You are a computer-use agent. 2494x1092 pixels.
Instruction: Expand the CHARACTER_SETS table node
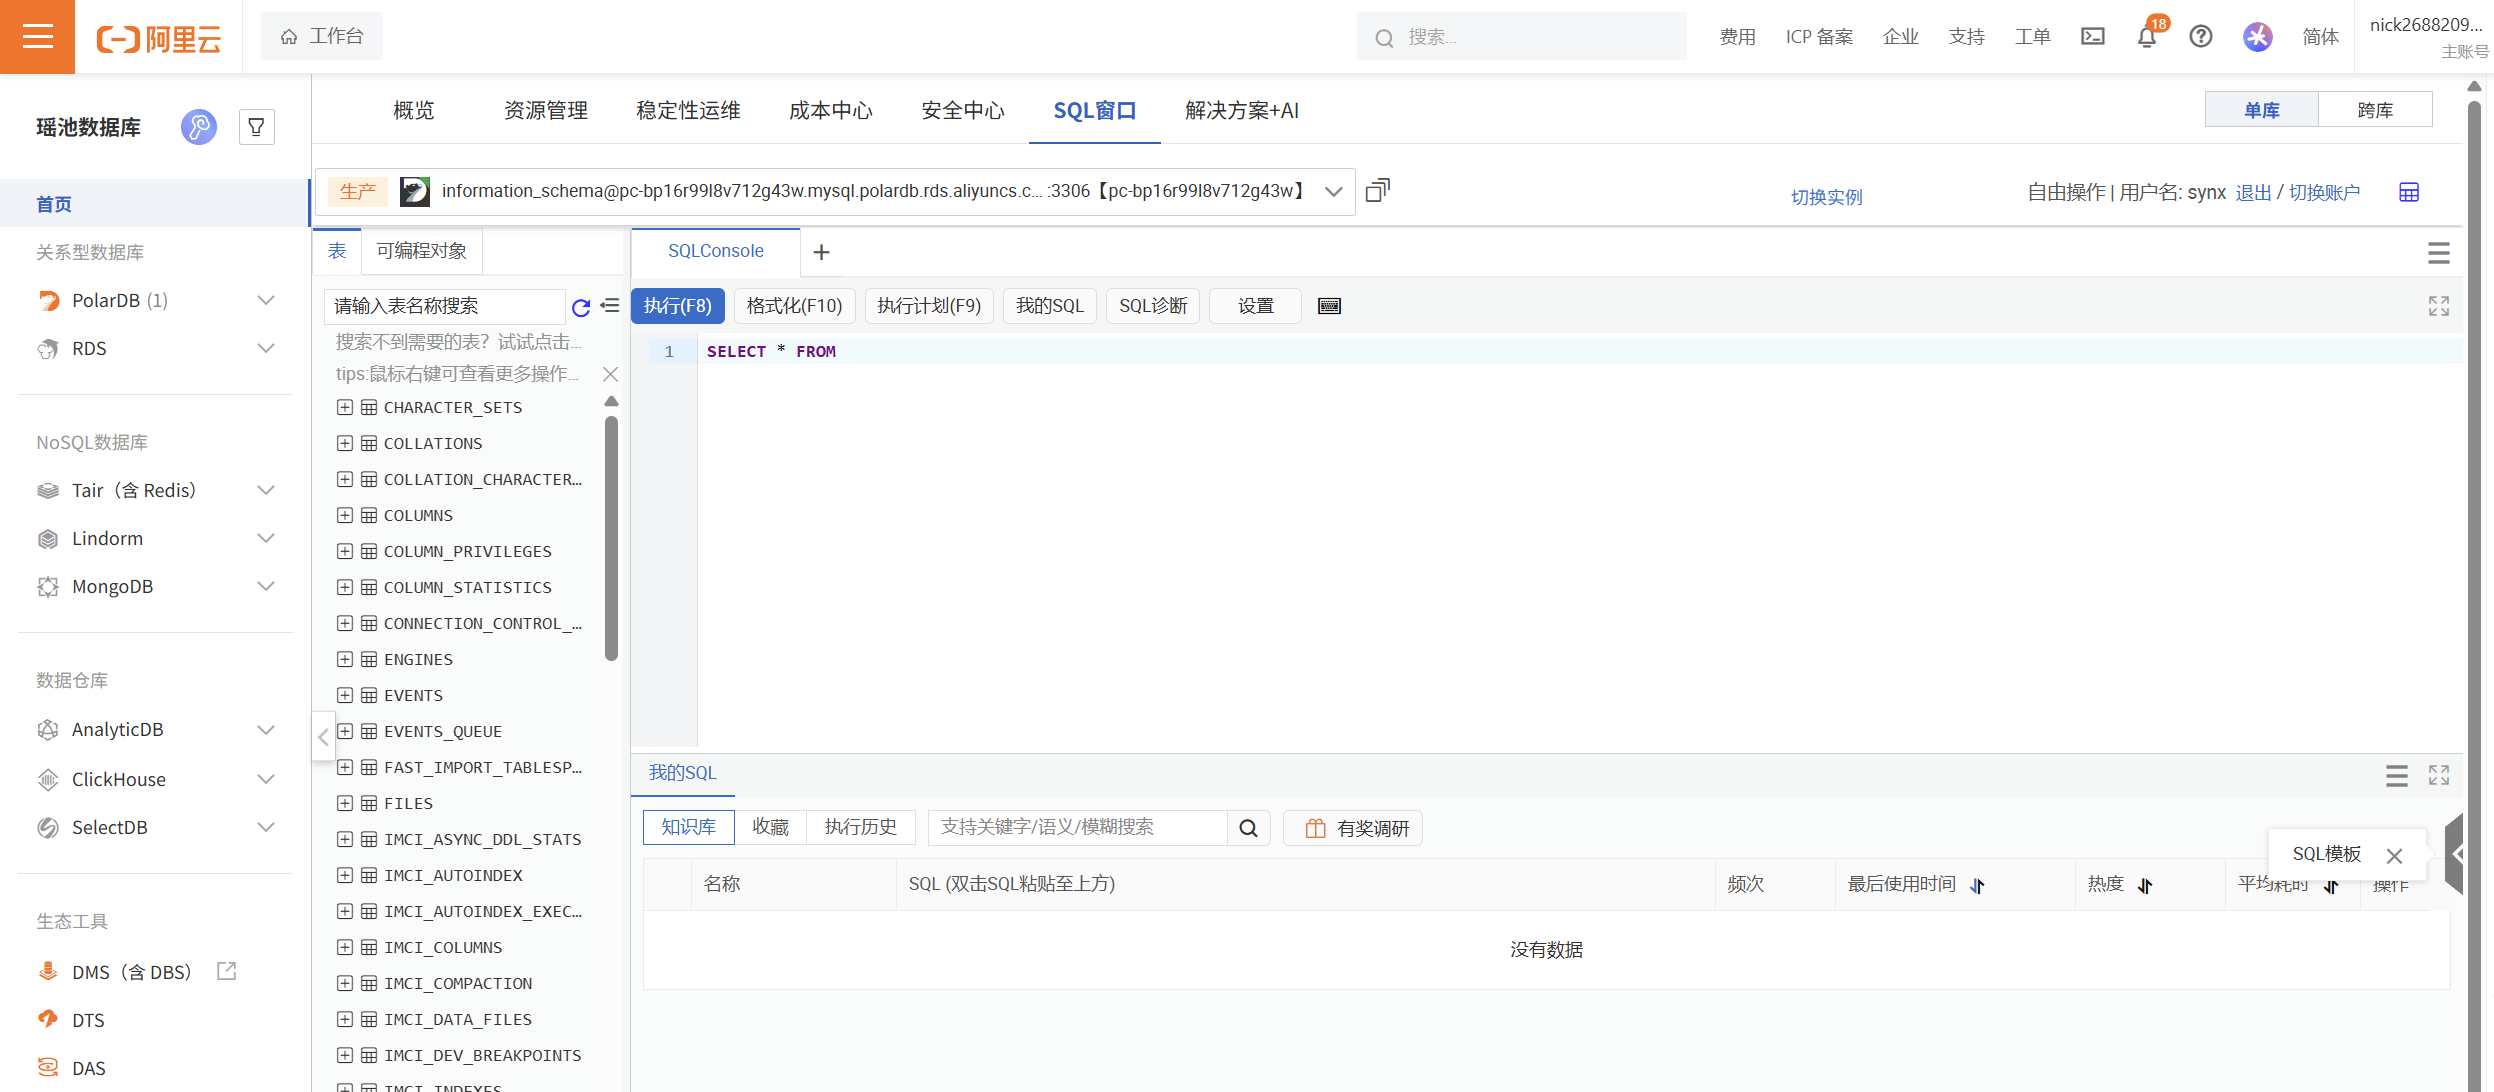coord(345,407)
